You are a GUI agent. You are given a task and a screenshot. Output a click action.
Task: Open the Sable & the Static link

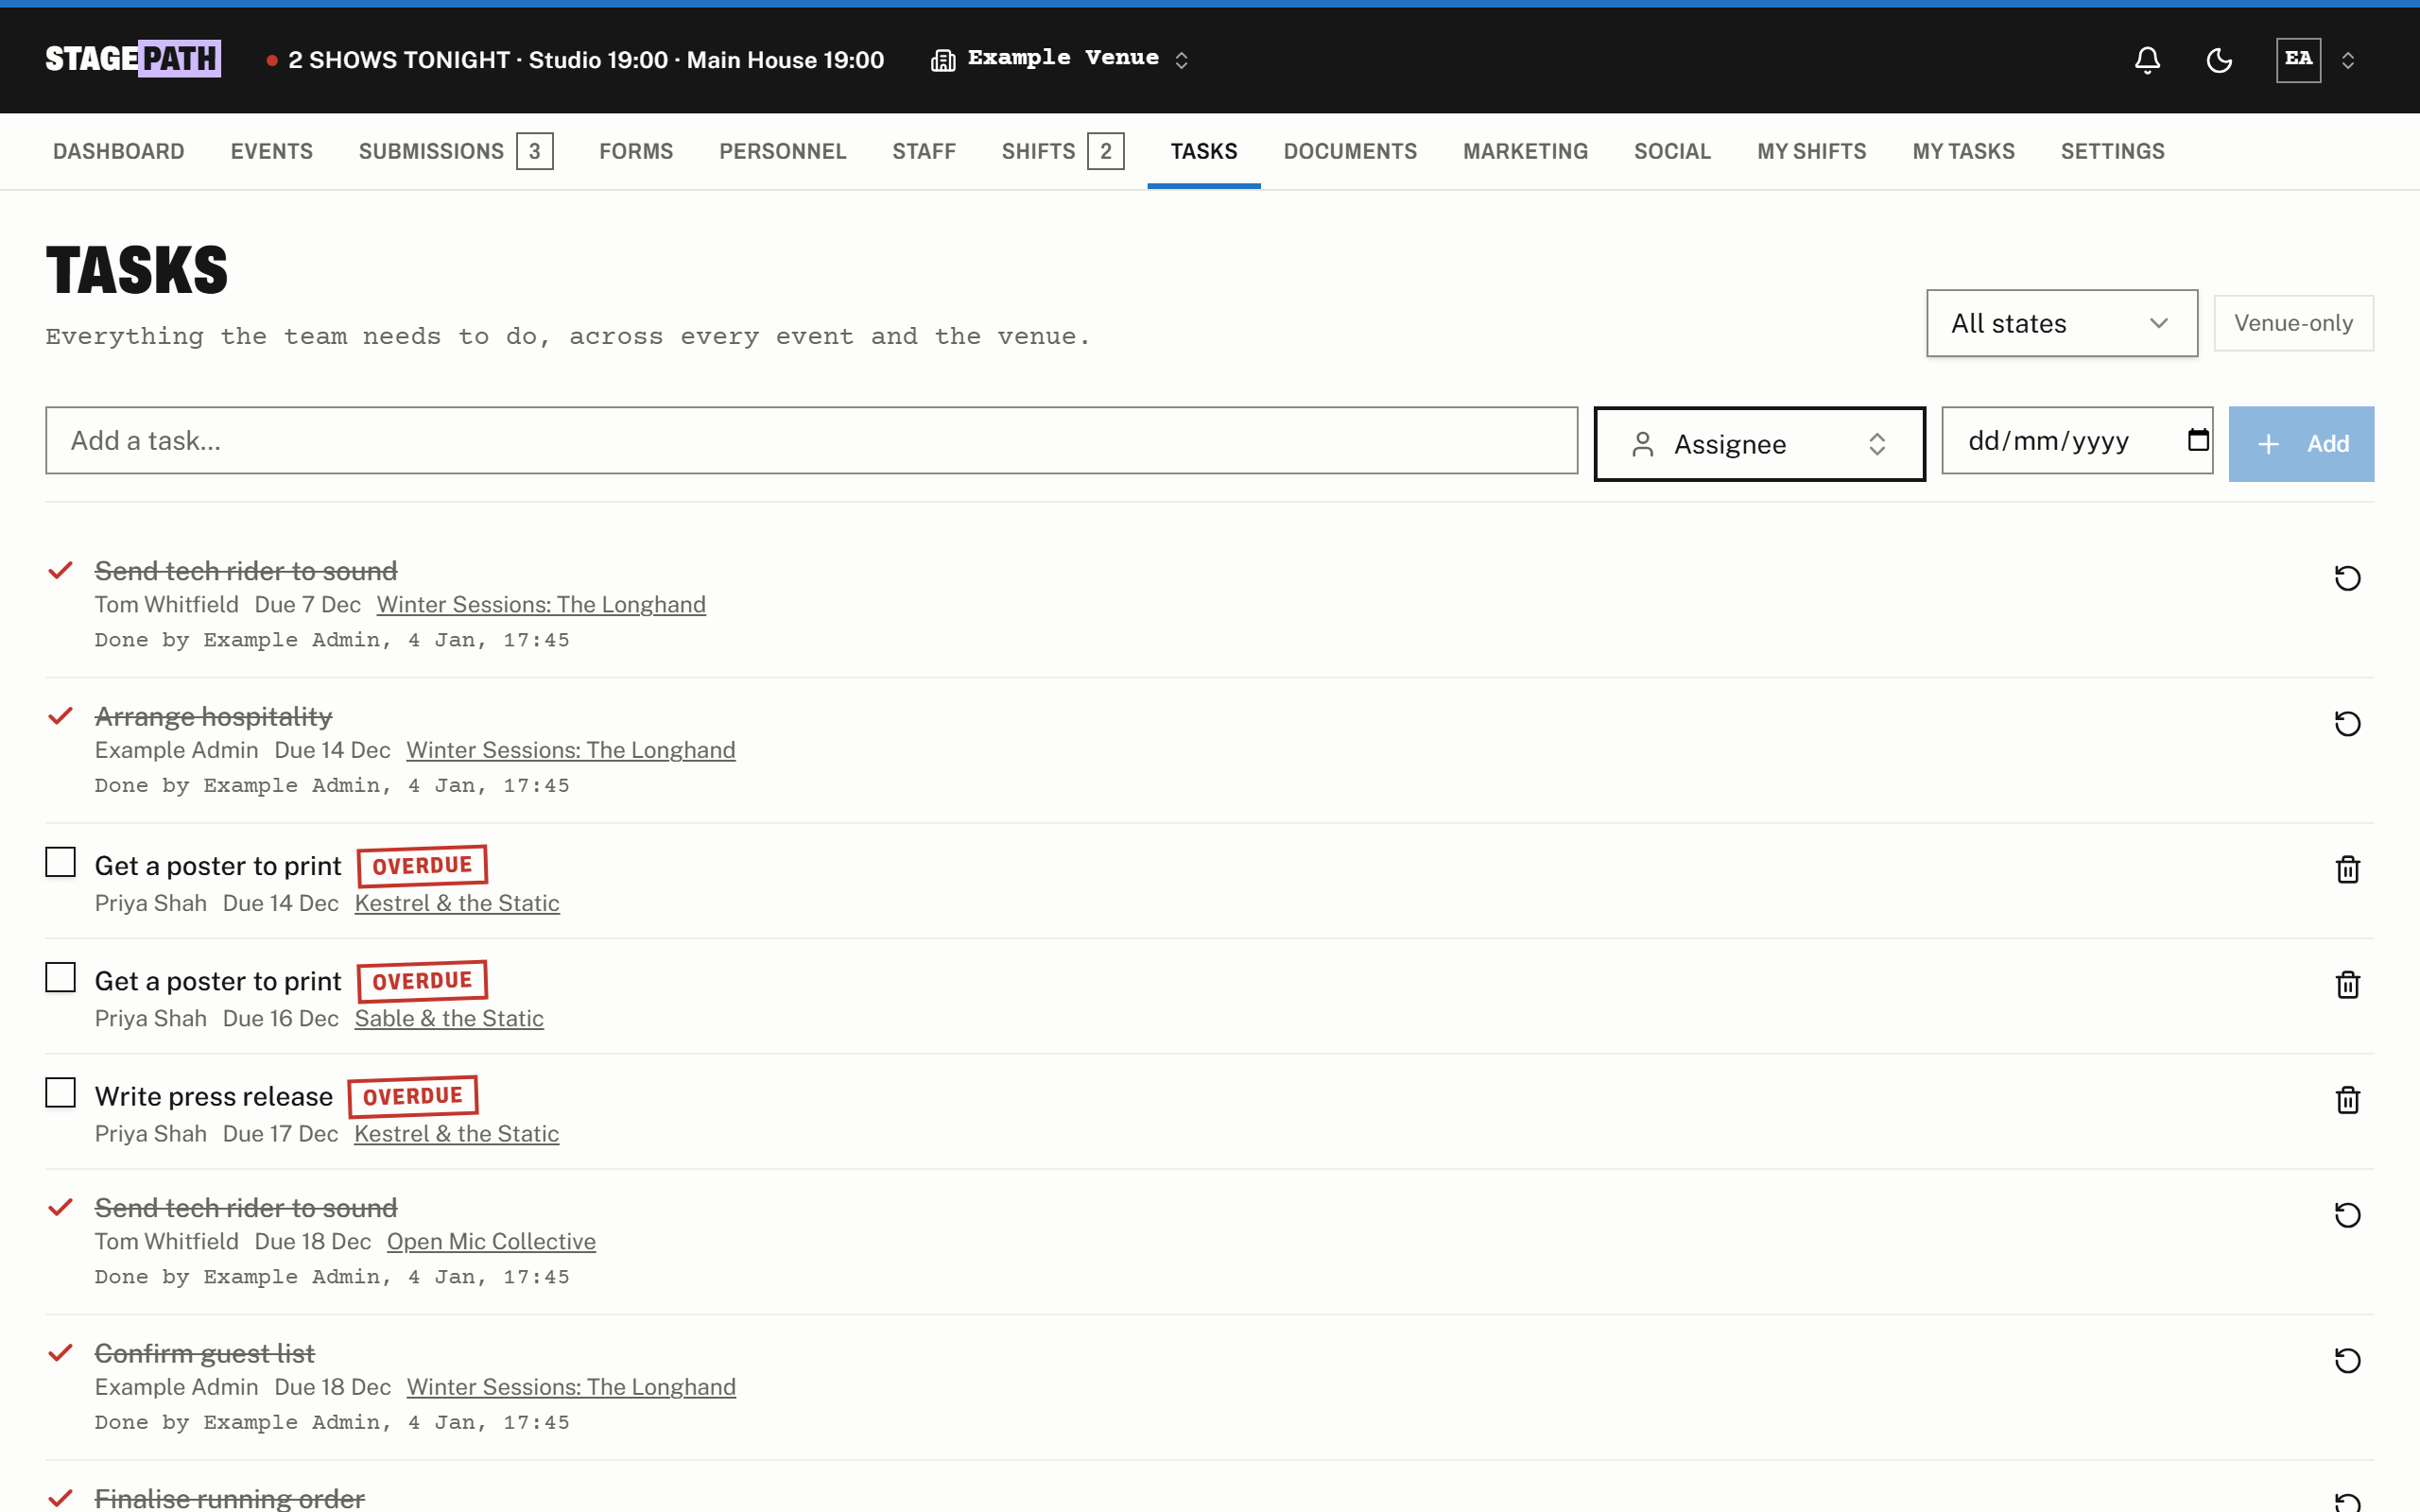(449, 1018)
